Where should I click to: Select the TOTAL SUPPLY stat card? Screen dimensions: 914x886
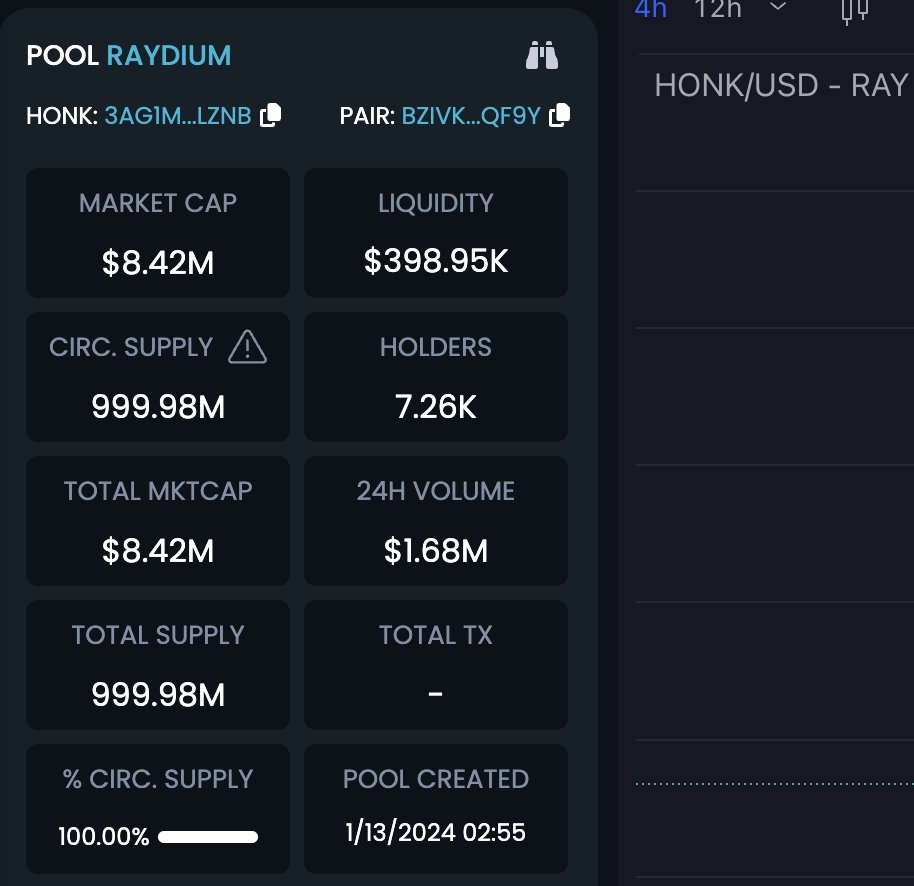(157, 664)
